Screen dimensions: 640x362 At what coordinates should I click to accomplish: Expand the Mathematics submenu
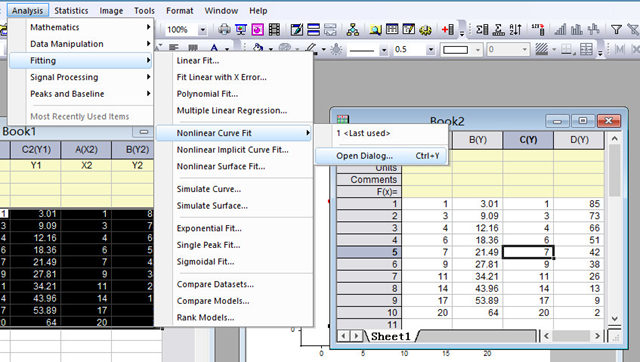click(x=81, y=27)
